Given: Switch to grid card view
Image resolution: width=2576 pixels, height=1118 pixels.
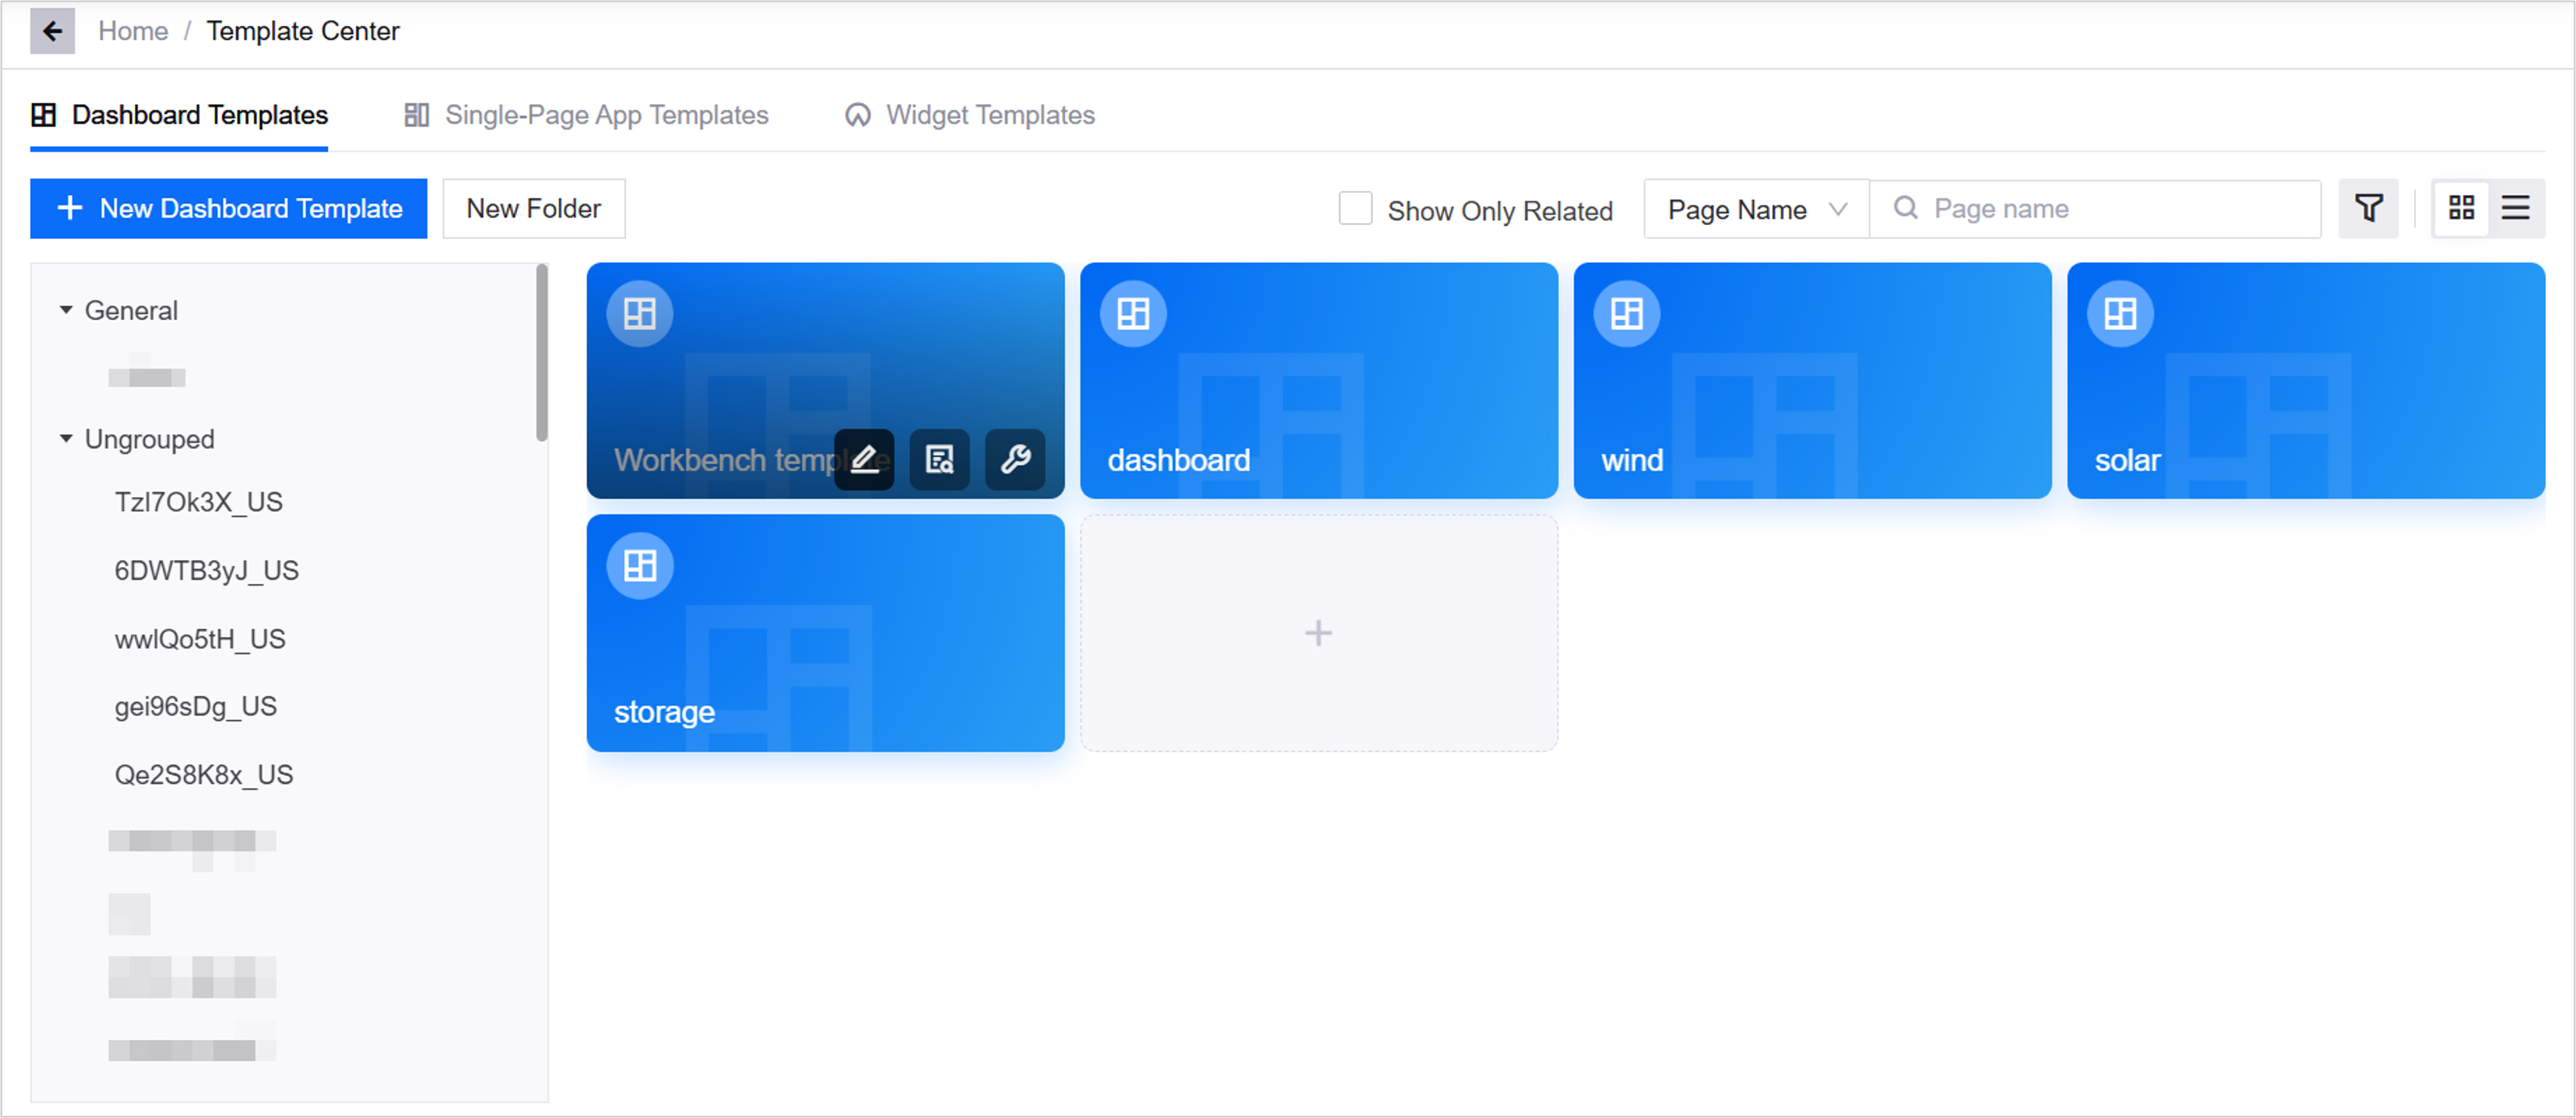Looking at the screenshot, I should point(2461,208).
